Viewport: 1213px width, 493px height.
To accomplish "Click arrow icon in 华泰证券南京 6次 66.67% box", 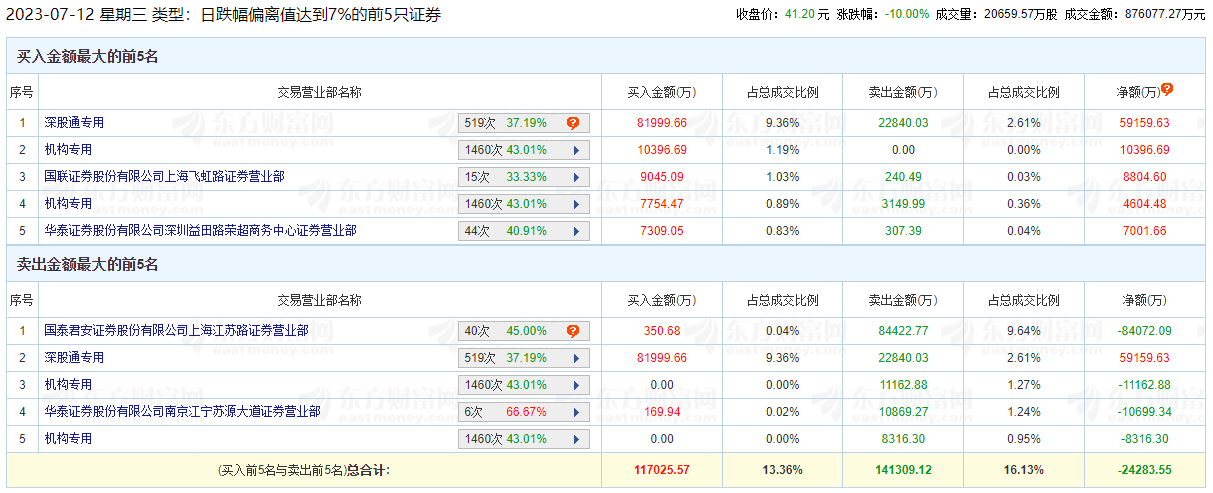I will coord(576,412).
